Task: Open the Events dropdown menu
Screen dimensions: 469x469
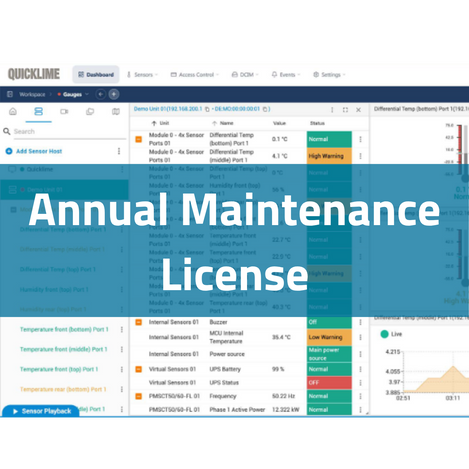Action: point(286,75)
